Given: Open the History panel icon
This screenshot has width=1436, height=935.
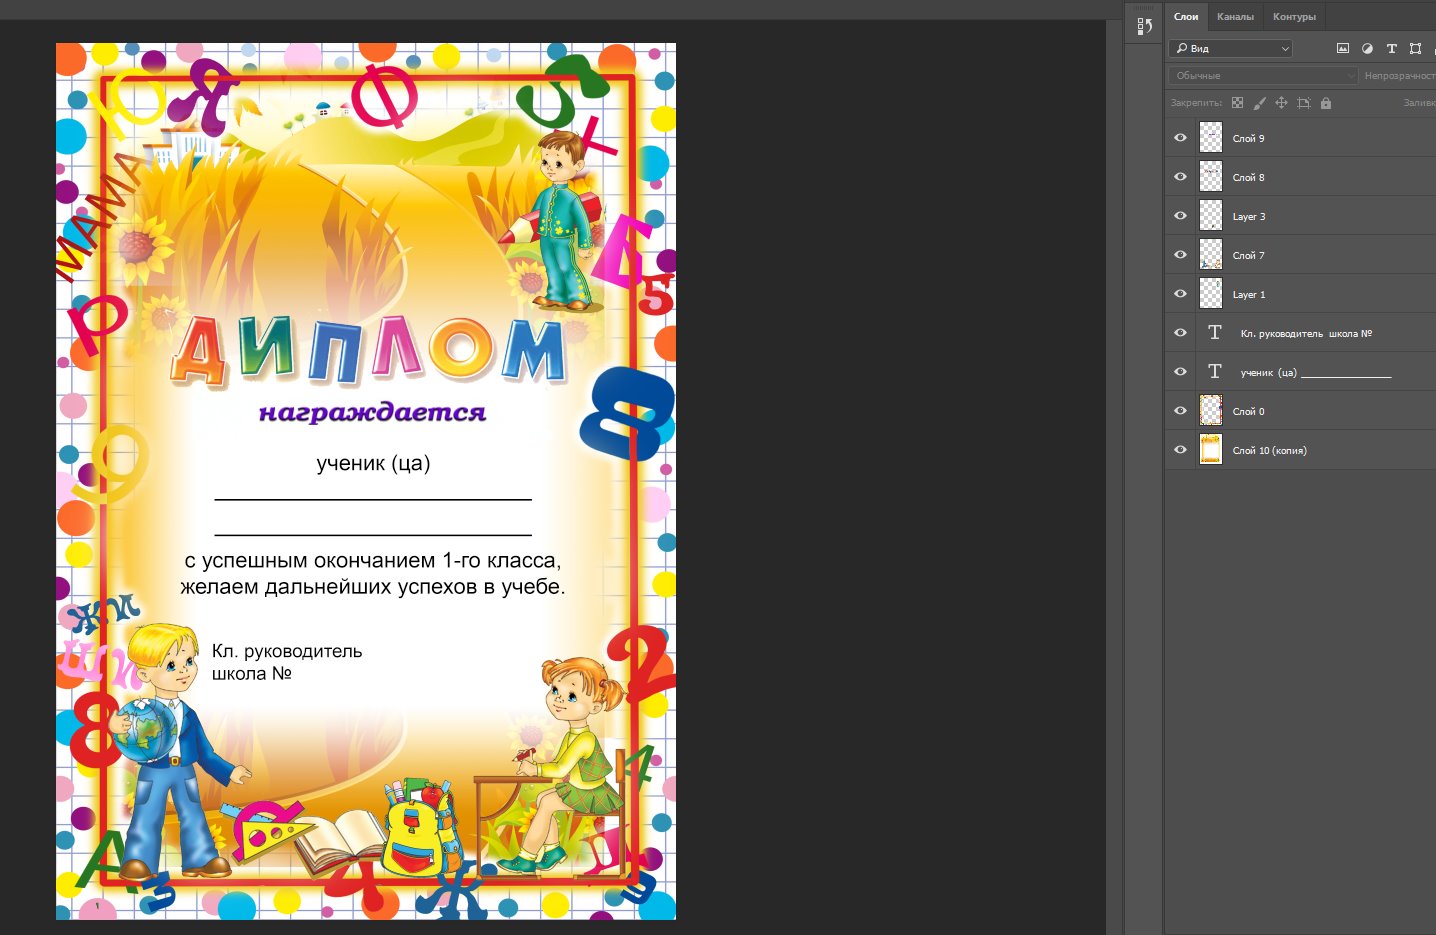Looking at the screenshot, I should pyautogui.click(x=1144, y=26).
